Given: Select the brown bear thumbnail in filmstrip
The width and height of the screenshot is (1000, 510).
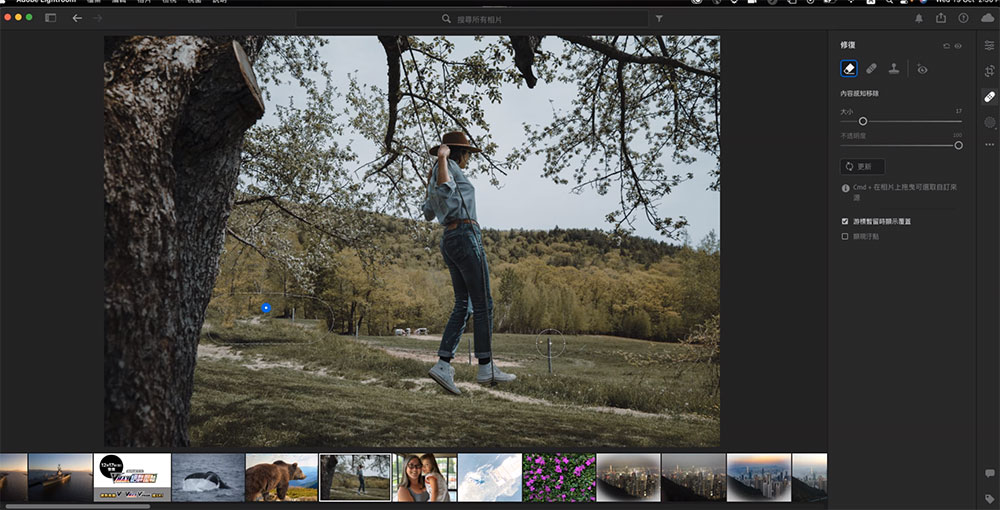Looking at the screenshot, I should (x=281, y=477).
